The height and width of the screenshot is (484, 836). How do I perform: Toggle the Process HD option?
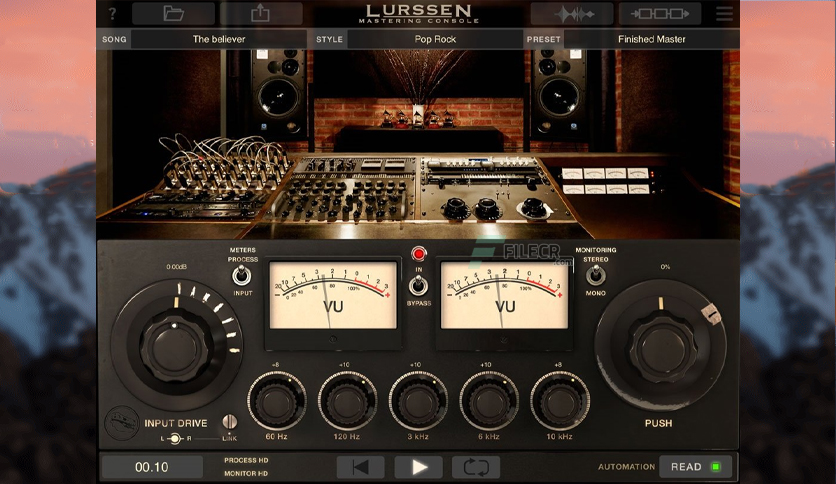click(x=246, y=460)
